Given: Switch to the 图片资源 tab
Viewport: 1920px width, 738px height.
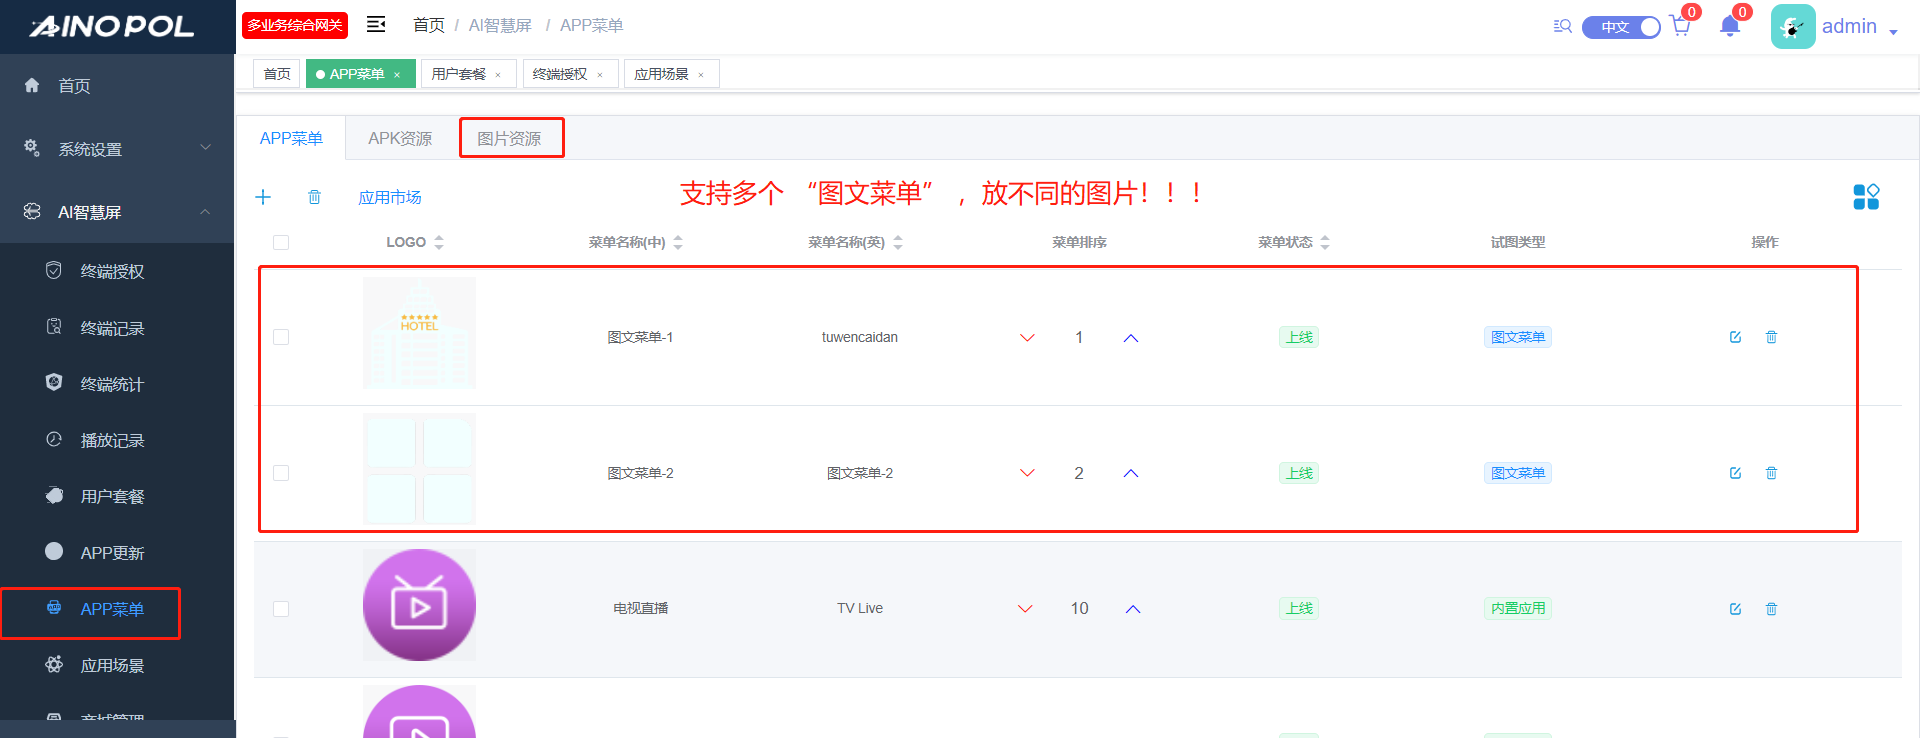Looking at the screenshot, I should pos(510,138).
